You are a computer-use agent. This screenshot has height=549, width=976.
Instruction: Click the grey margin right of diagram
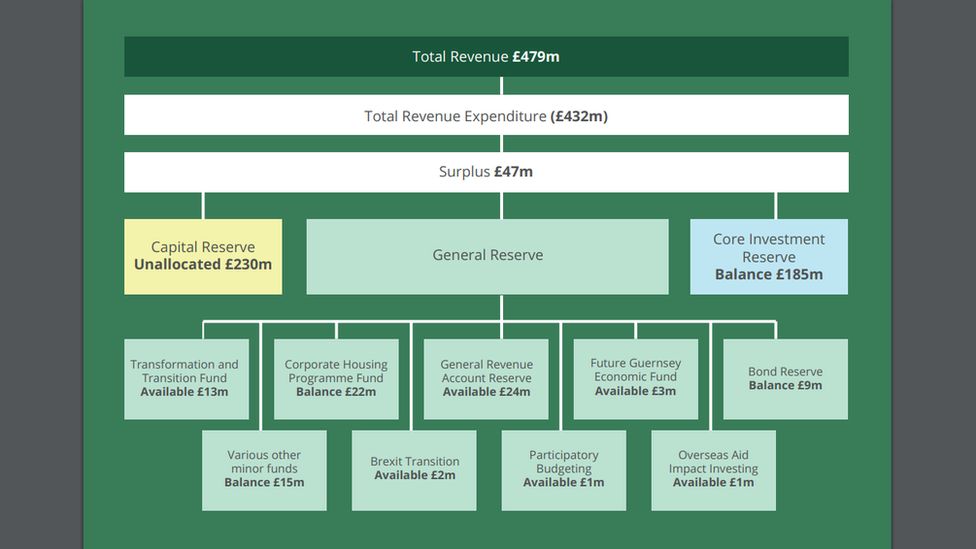pos(934,274)
